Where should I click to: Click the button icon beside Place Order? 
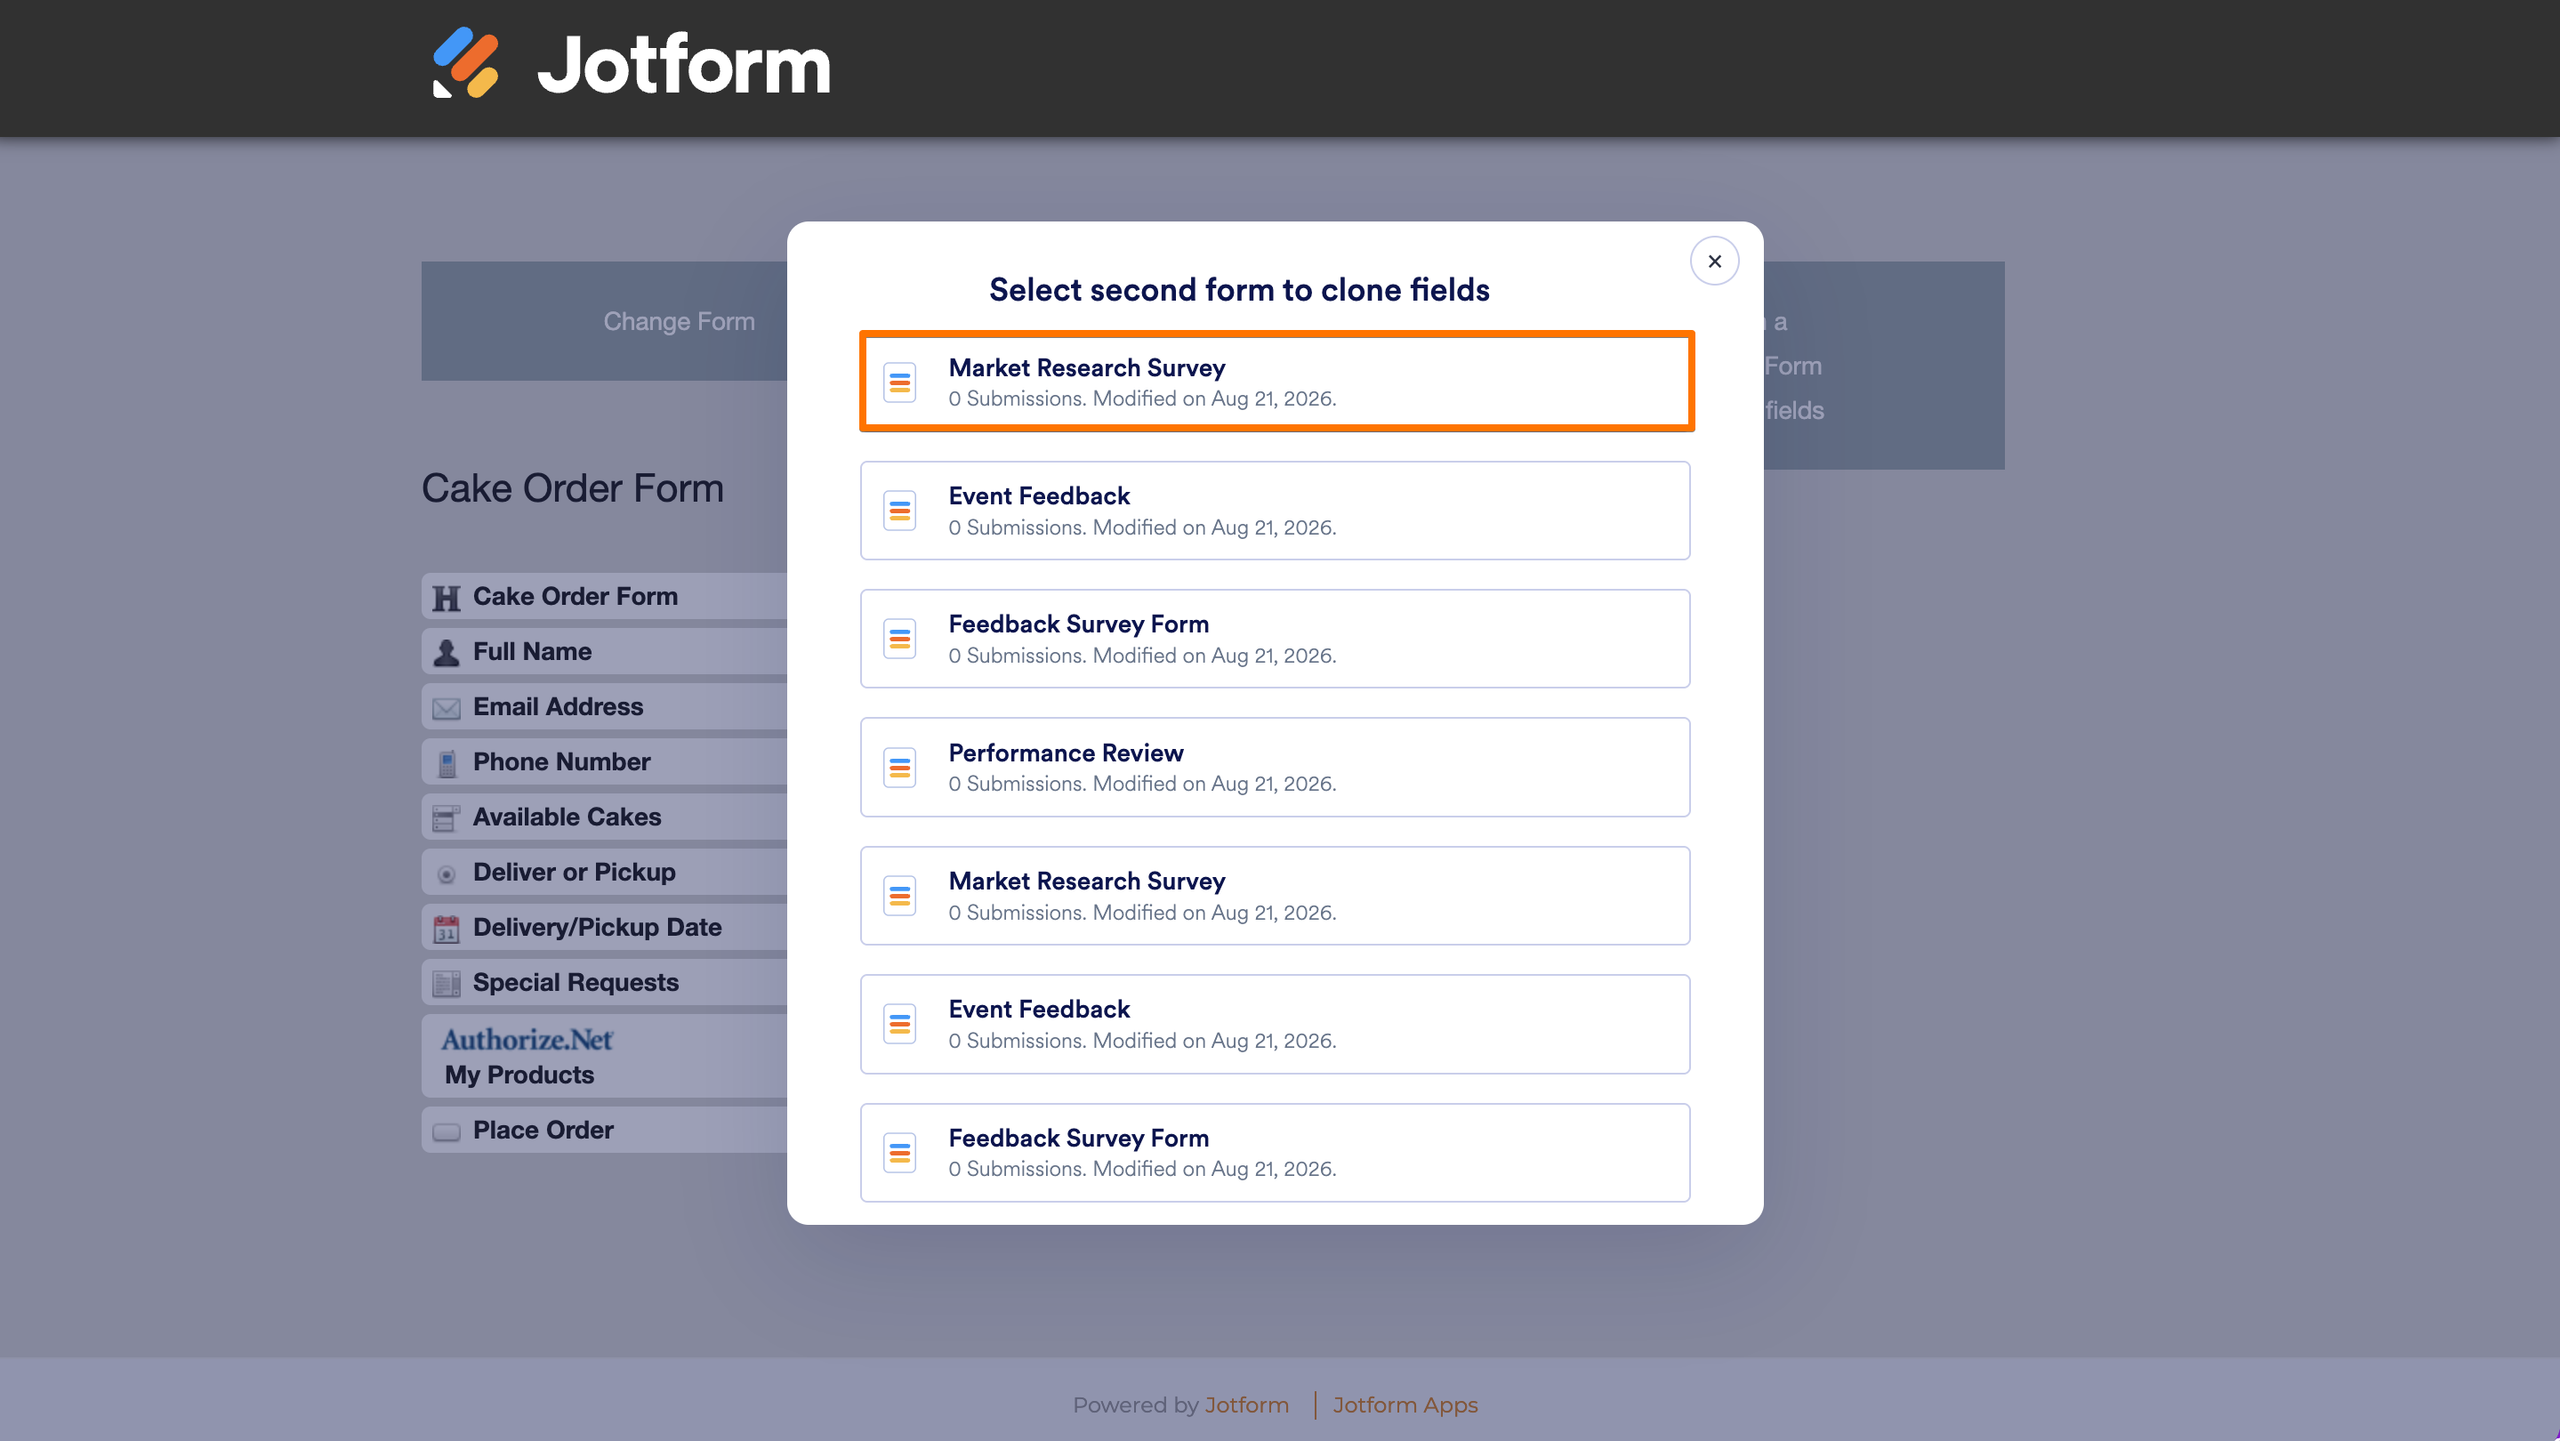[x=446, y=1131]
